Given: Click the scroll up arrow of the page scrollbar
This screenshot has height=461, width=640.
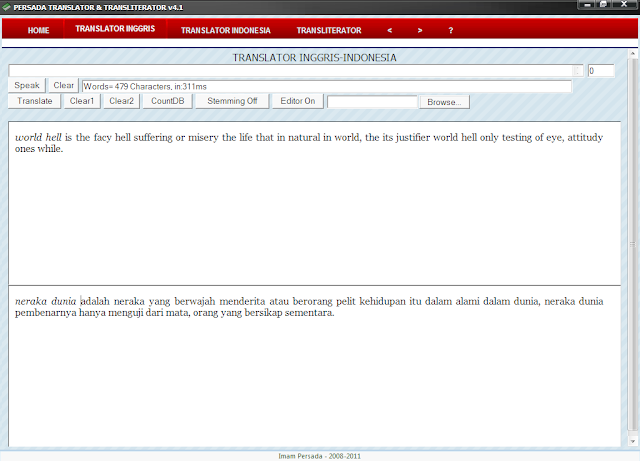Looking at the screenshot, I should pyautogui.click(x=633, y=53).
